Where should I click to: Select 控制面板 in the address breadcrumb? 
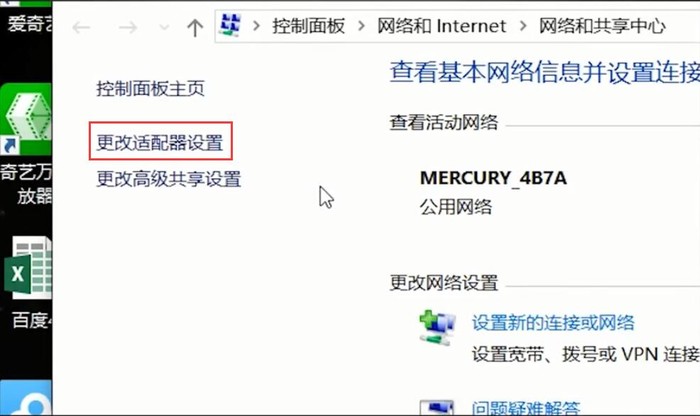[308, 26]
